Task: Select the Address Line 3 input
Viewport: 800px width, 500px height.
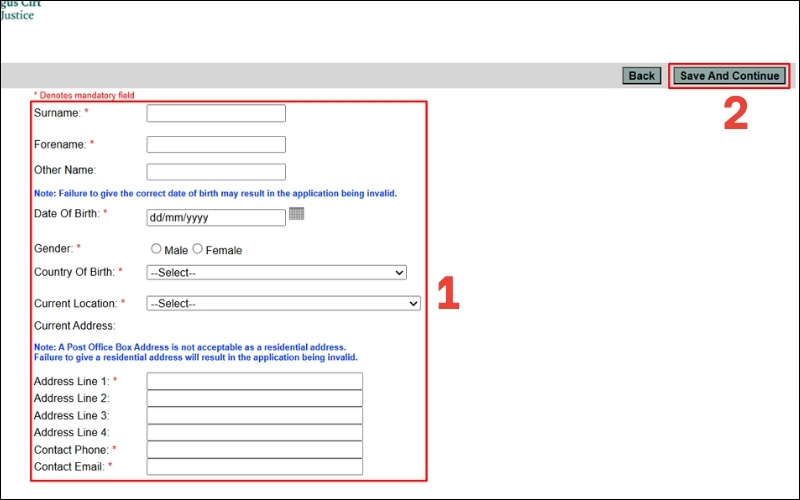Action: (254, 415)
